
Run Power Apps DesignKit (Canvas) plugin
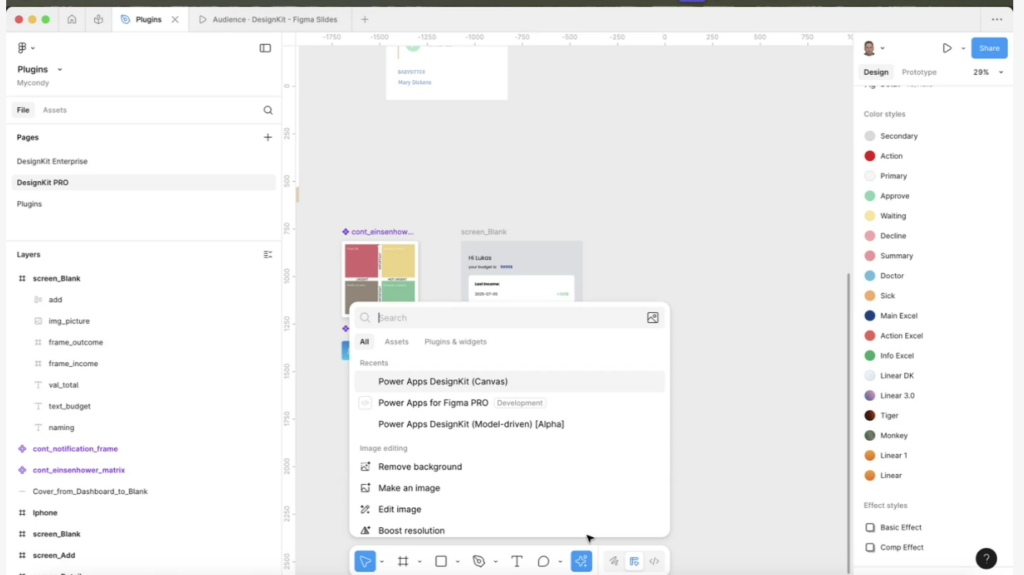[509, 382]
